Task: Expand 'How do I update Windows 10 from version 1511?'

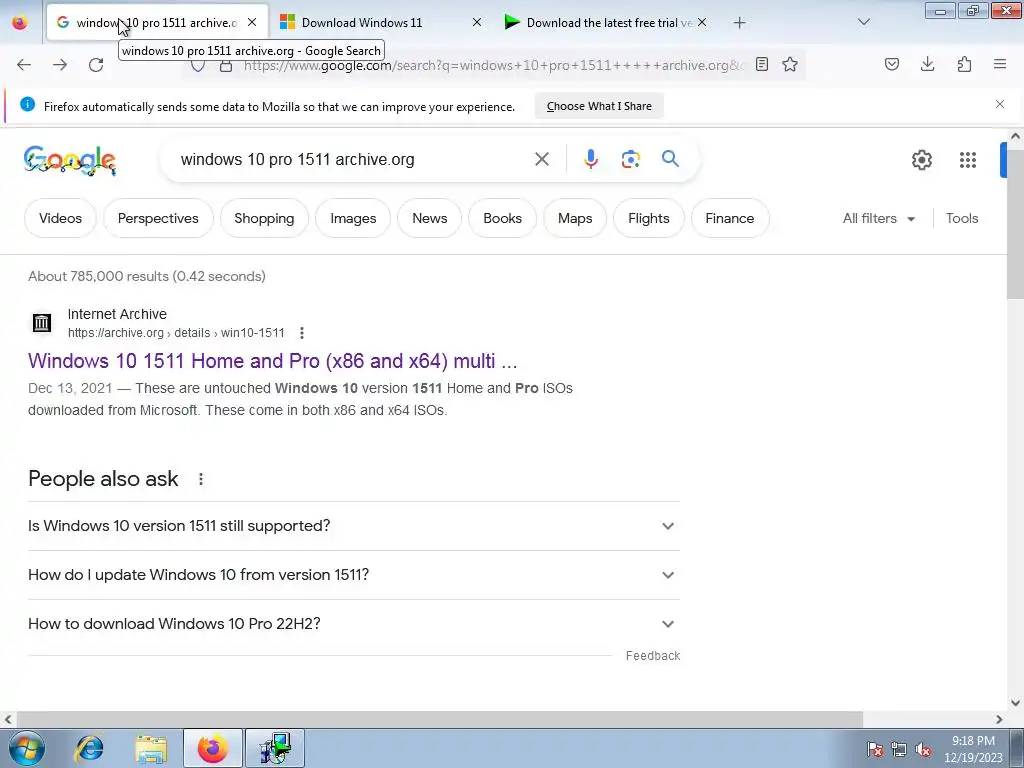Action: point(354,575)
